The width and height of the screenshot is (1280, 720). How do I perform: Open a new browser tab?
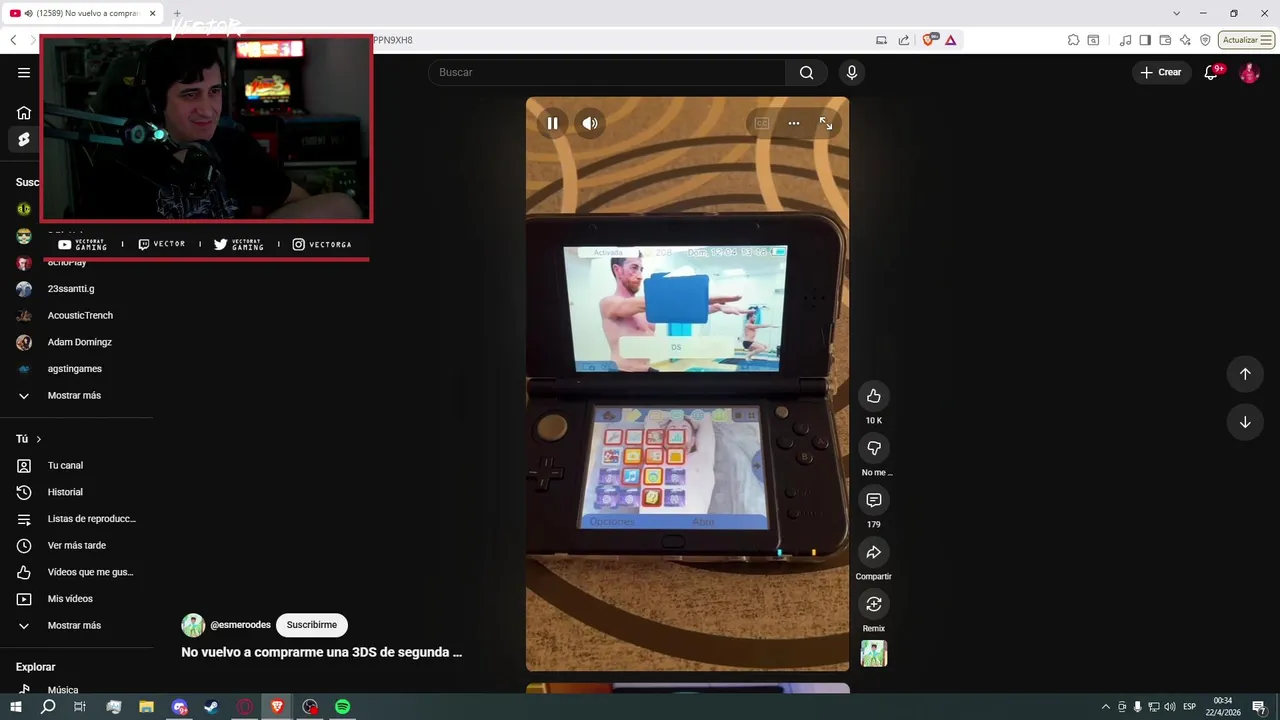(177, 13)
